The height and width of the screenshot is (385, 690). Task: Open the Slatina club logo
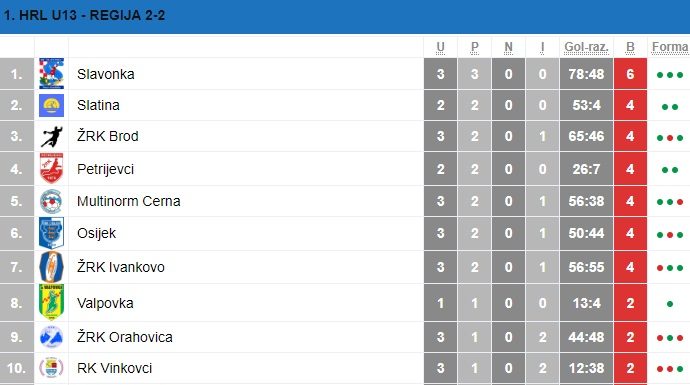click(x=51, y=105)
